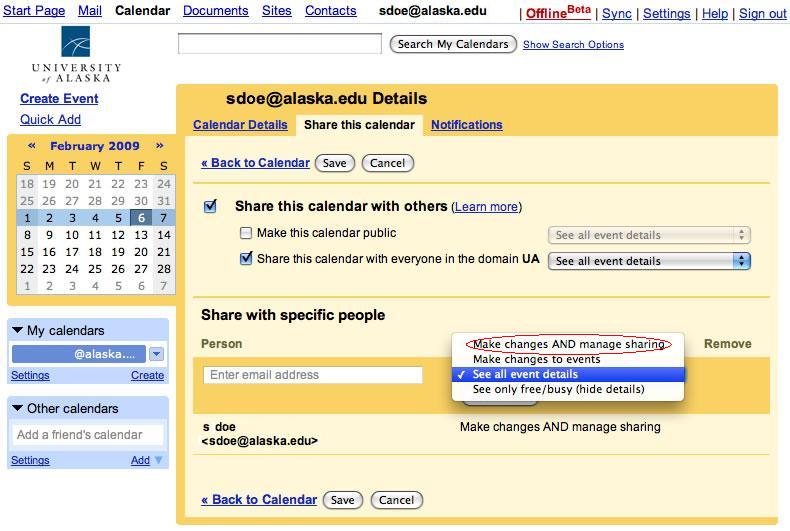Select February 17 in mini calendar
Viewport: 790px width, 531px height.
pyautogui.click(x=72, y=252)
